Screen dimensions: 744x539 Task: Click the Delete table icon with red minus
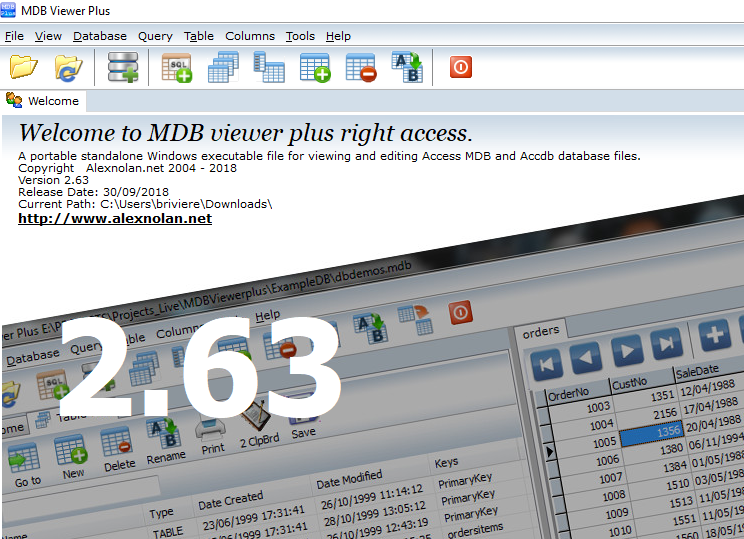point(361,67)
